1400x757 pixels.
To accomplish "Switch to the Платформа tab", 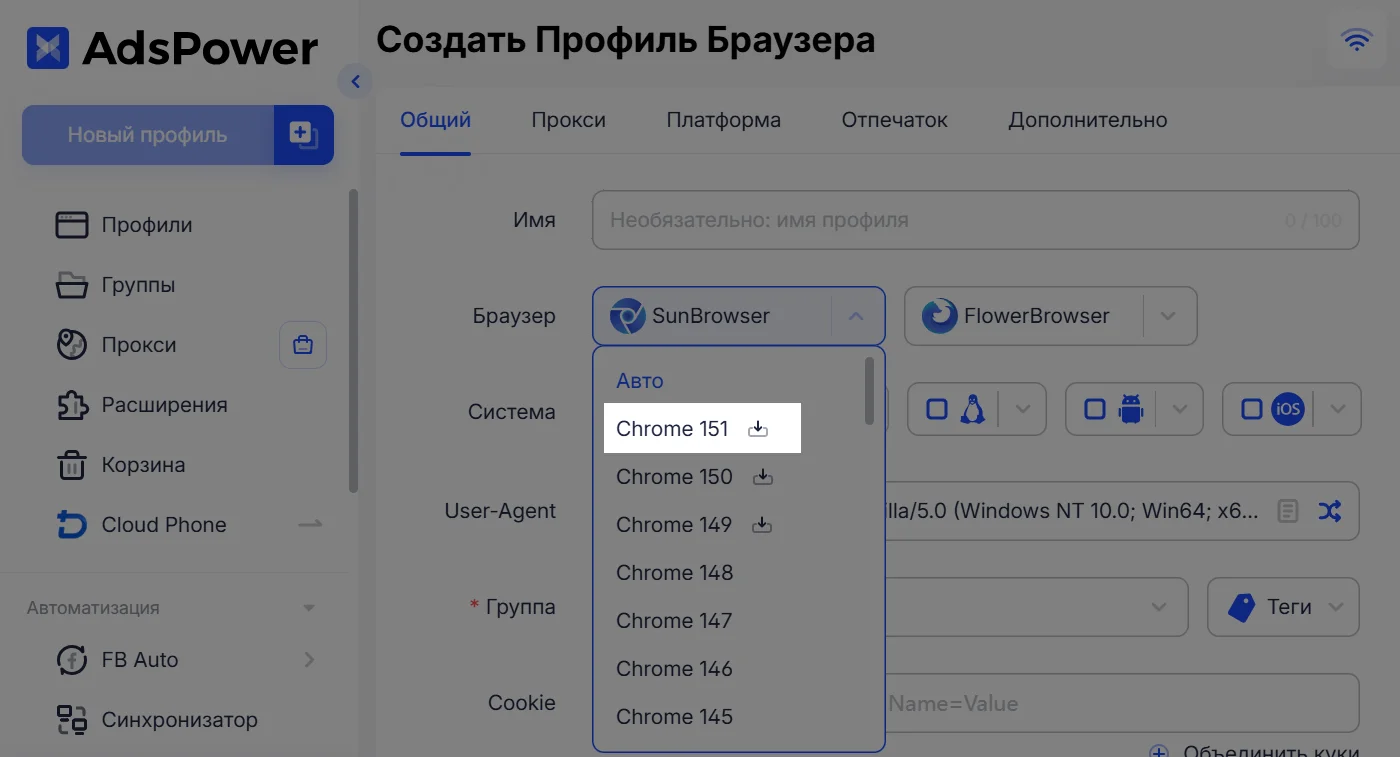I will [724, 120].
